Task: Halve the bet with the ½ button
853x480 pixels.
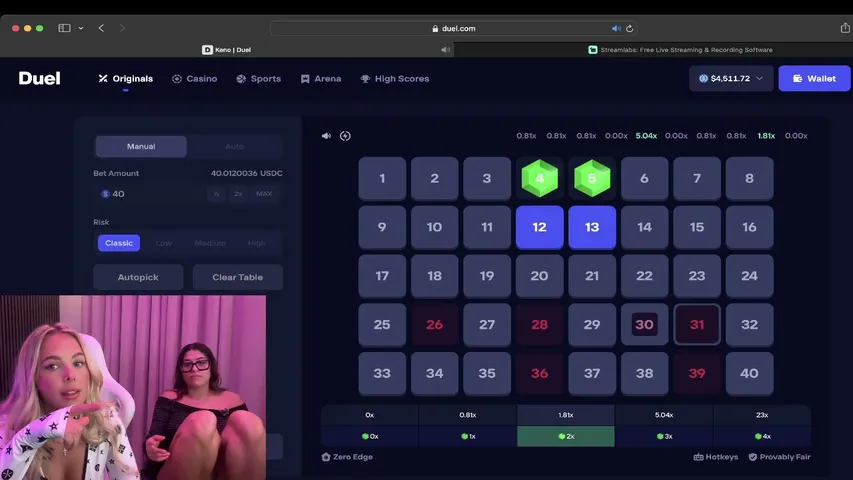Action: 217,194
